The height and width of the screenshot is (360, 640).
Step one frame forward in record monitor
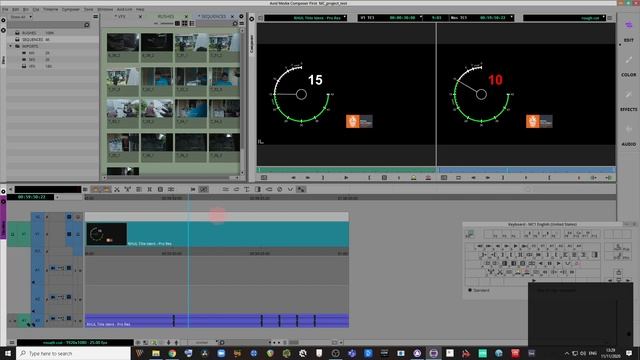click(x=487, y=178)
